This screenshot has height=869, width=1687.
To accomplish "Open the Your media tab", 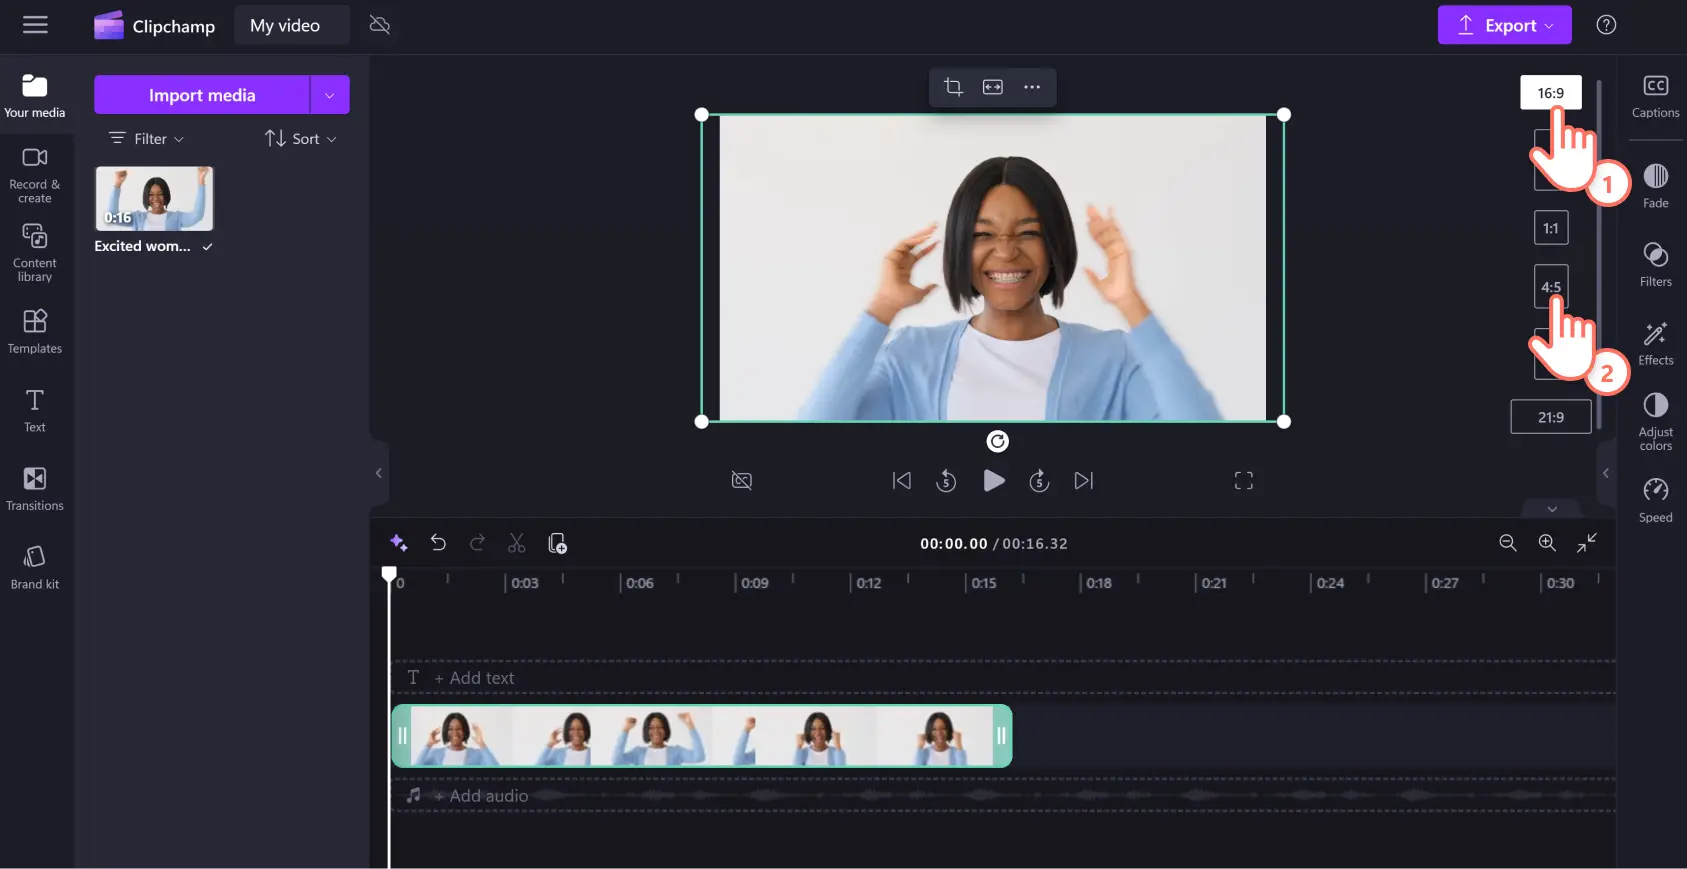I will coord(35,96).
